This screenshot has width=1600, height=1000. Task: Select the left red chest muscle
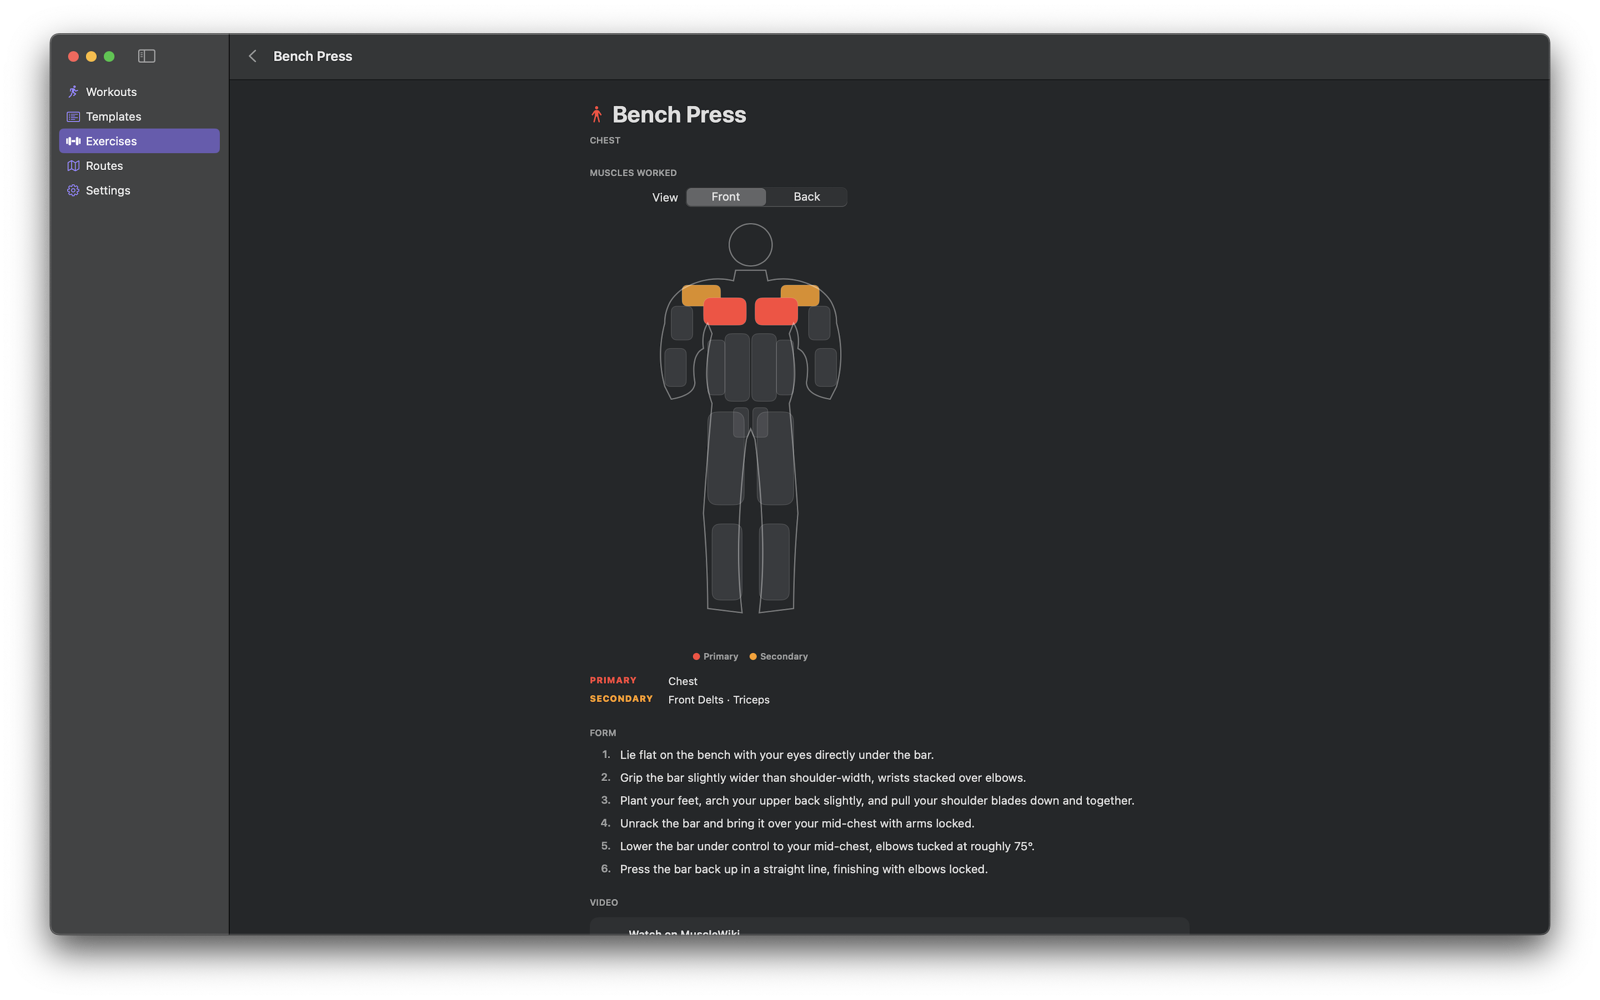tap(725, 311)
